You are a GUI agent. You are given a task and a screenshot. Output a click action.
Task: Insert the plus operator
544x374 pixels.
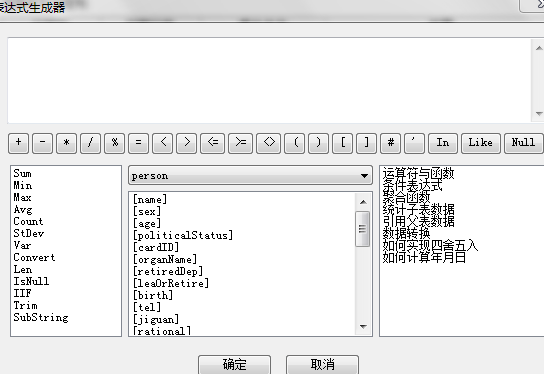[19, 143]
